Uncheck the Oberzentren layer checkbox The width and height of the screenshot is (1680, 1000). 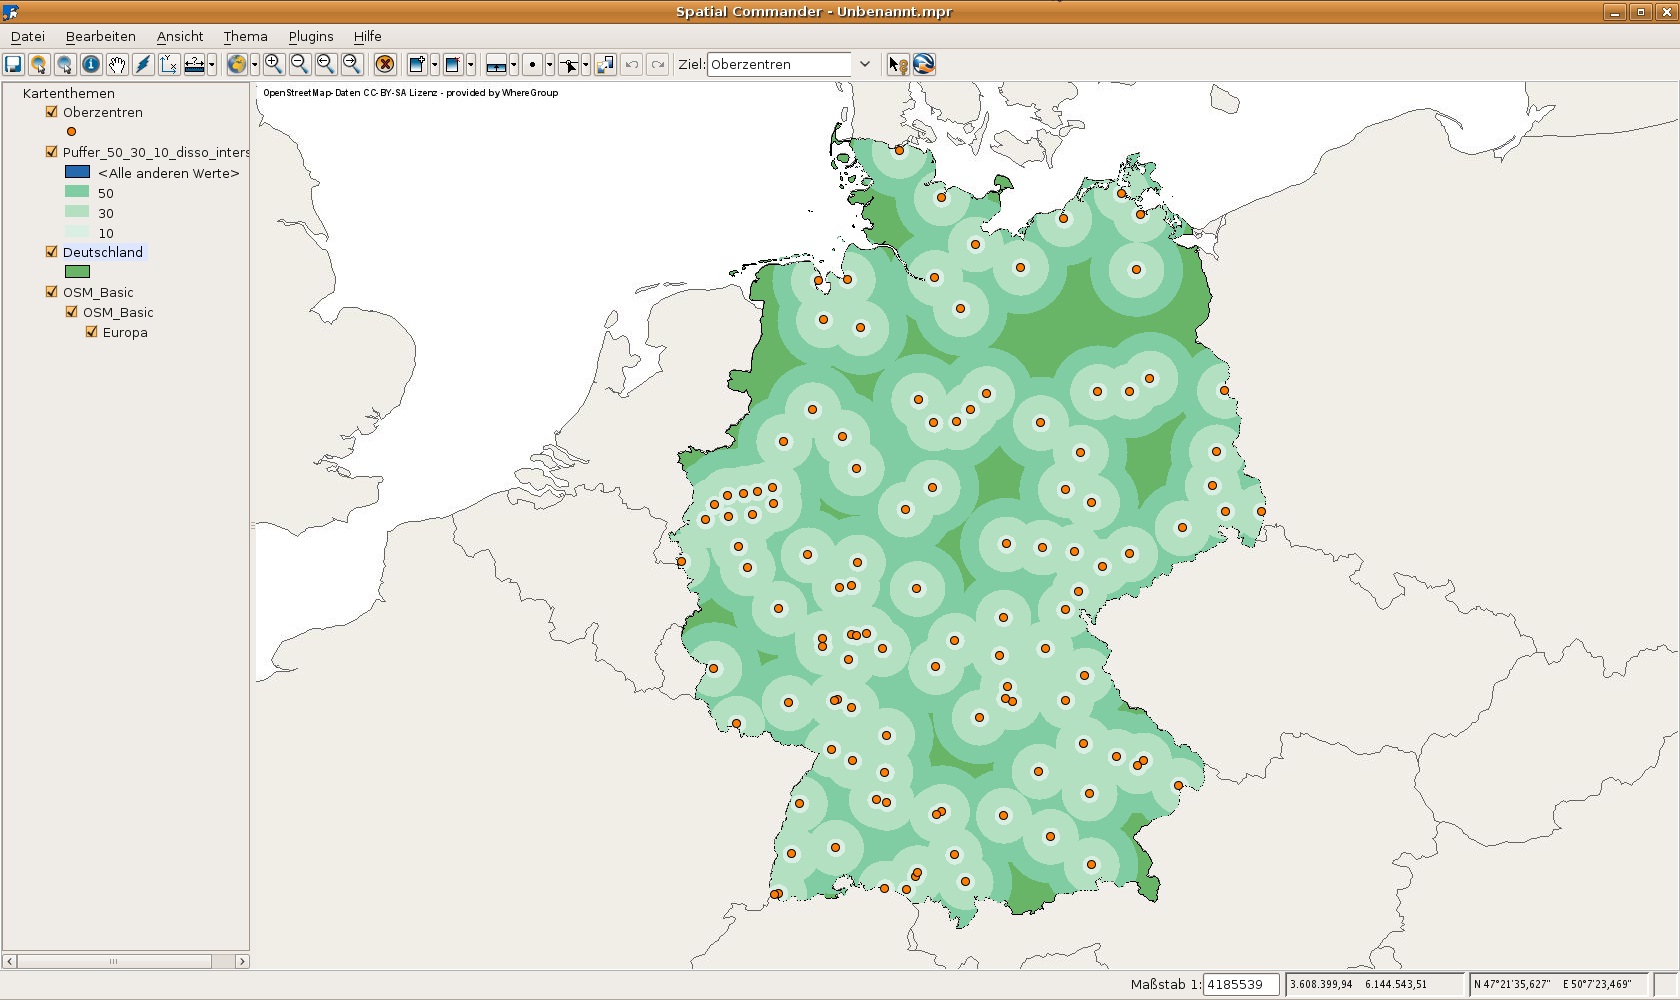[x=52, y=112]
